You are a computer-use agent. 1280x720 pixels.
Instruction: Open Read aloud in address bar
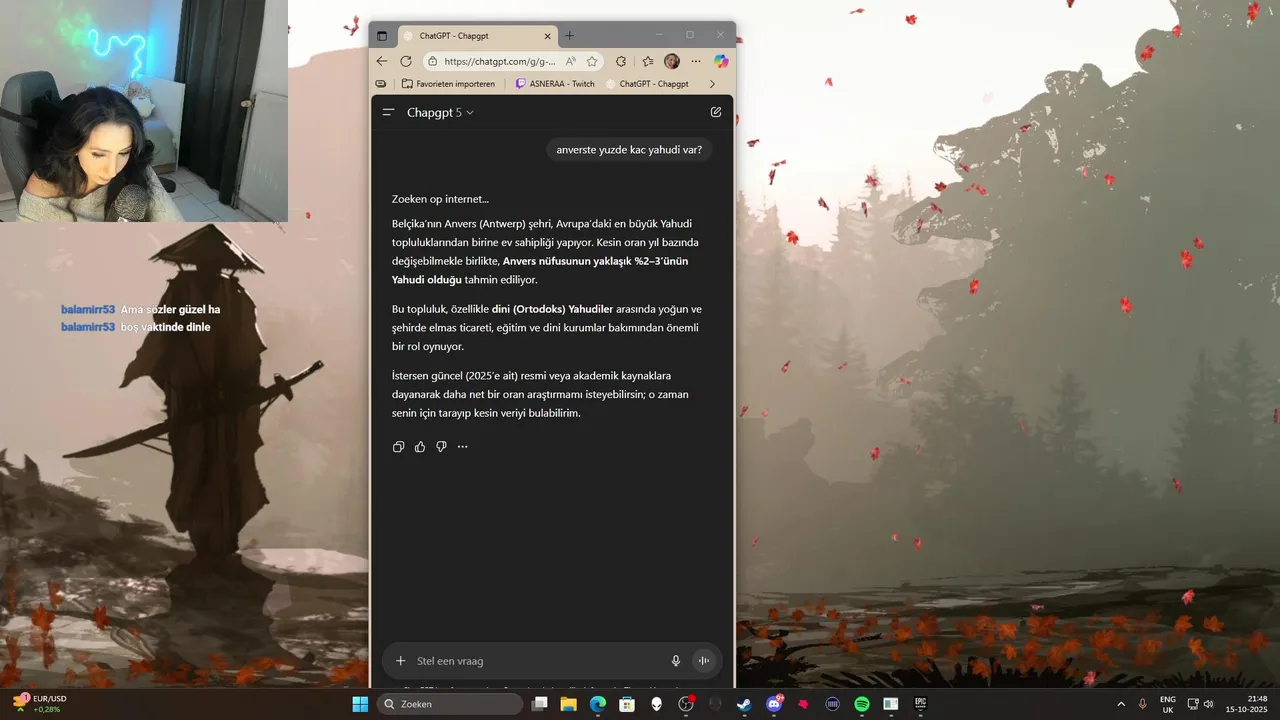click(570, 61)
